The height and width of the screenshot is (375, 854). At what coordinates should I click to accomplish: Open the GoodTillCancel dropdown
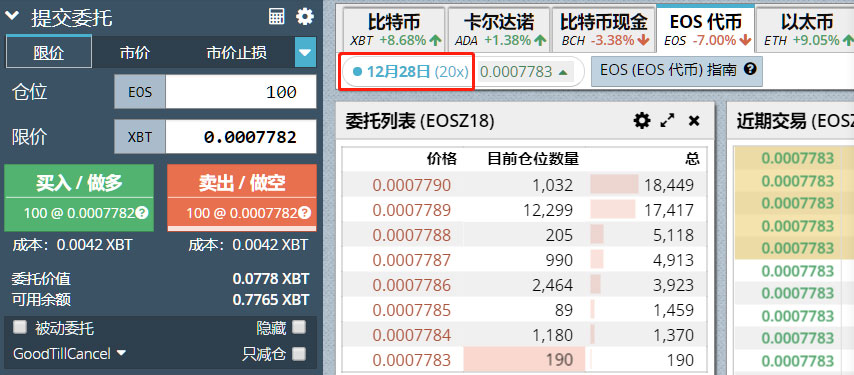(70, 354)
